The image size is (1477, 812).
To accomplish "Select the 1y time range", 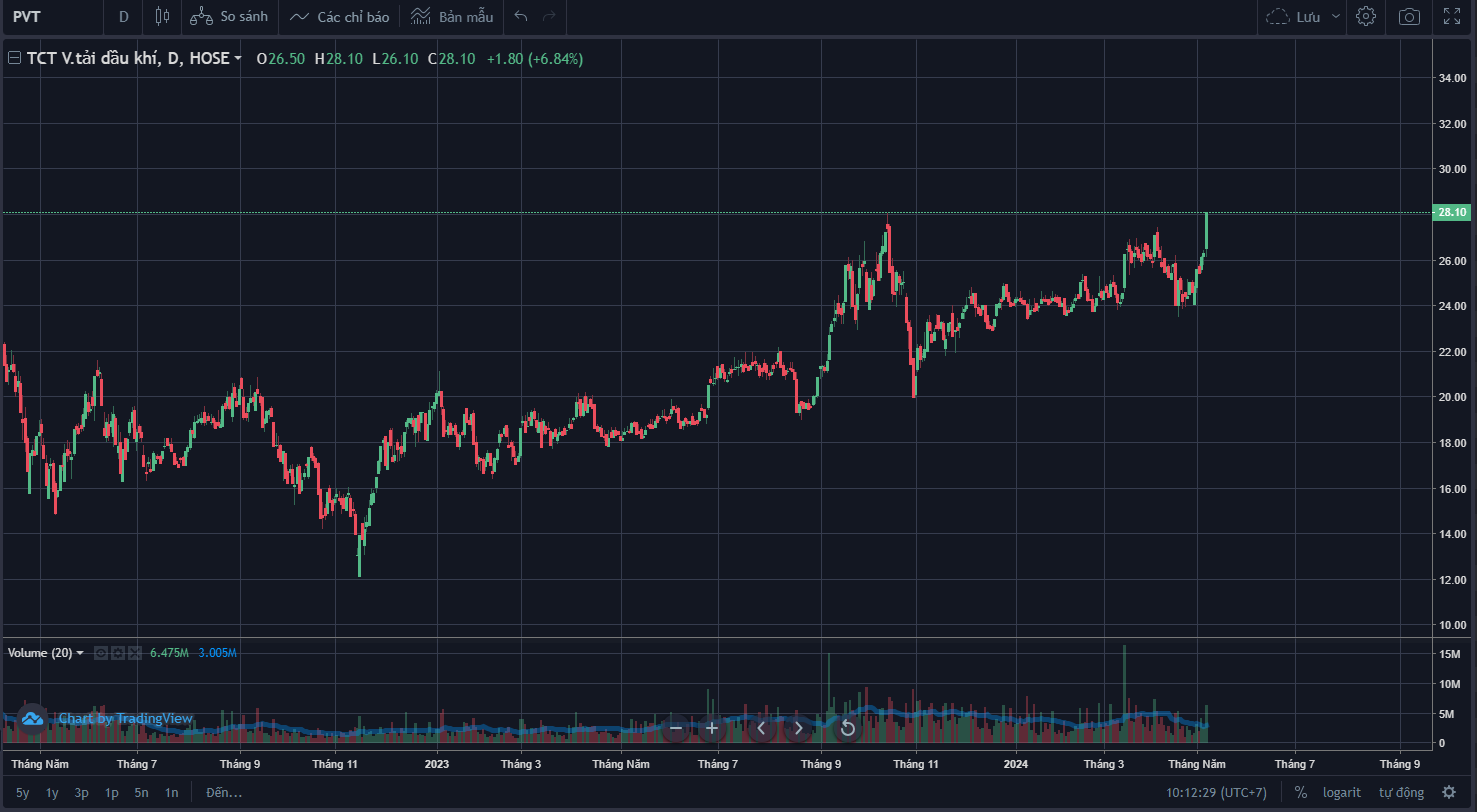I will pos(53,793).
